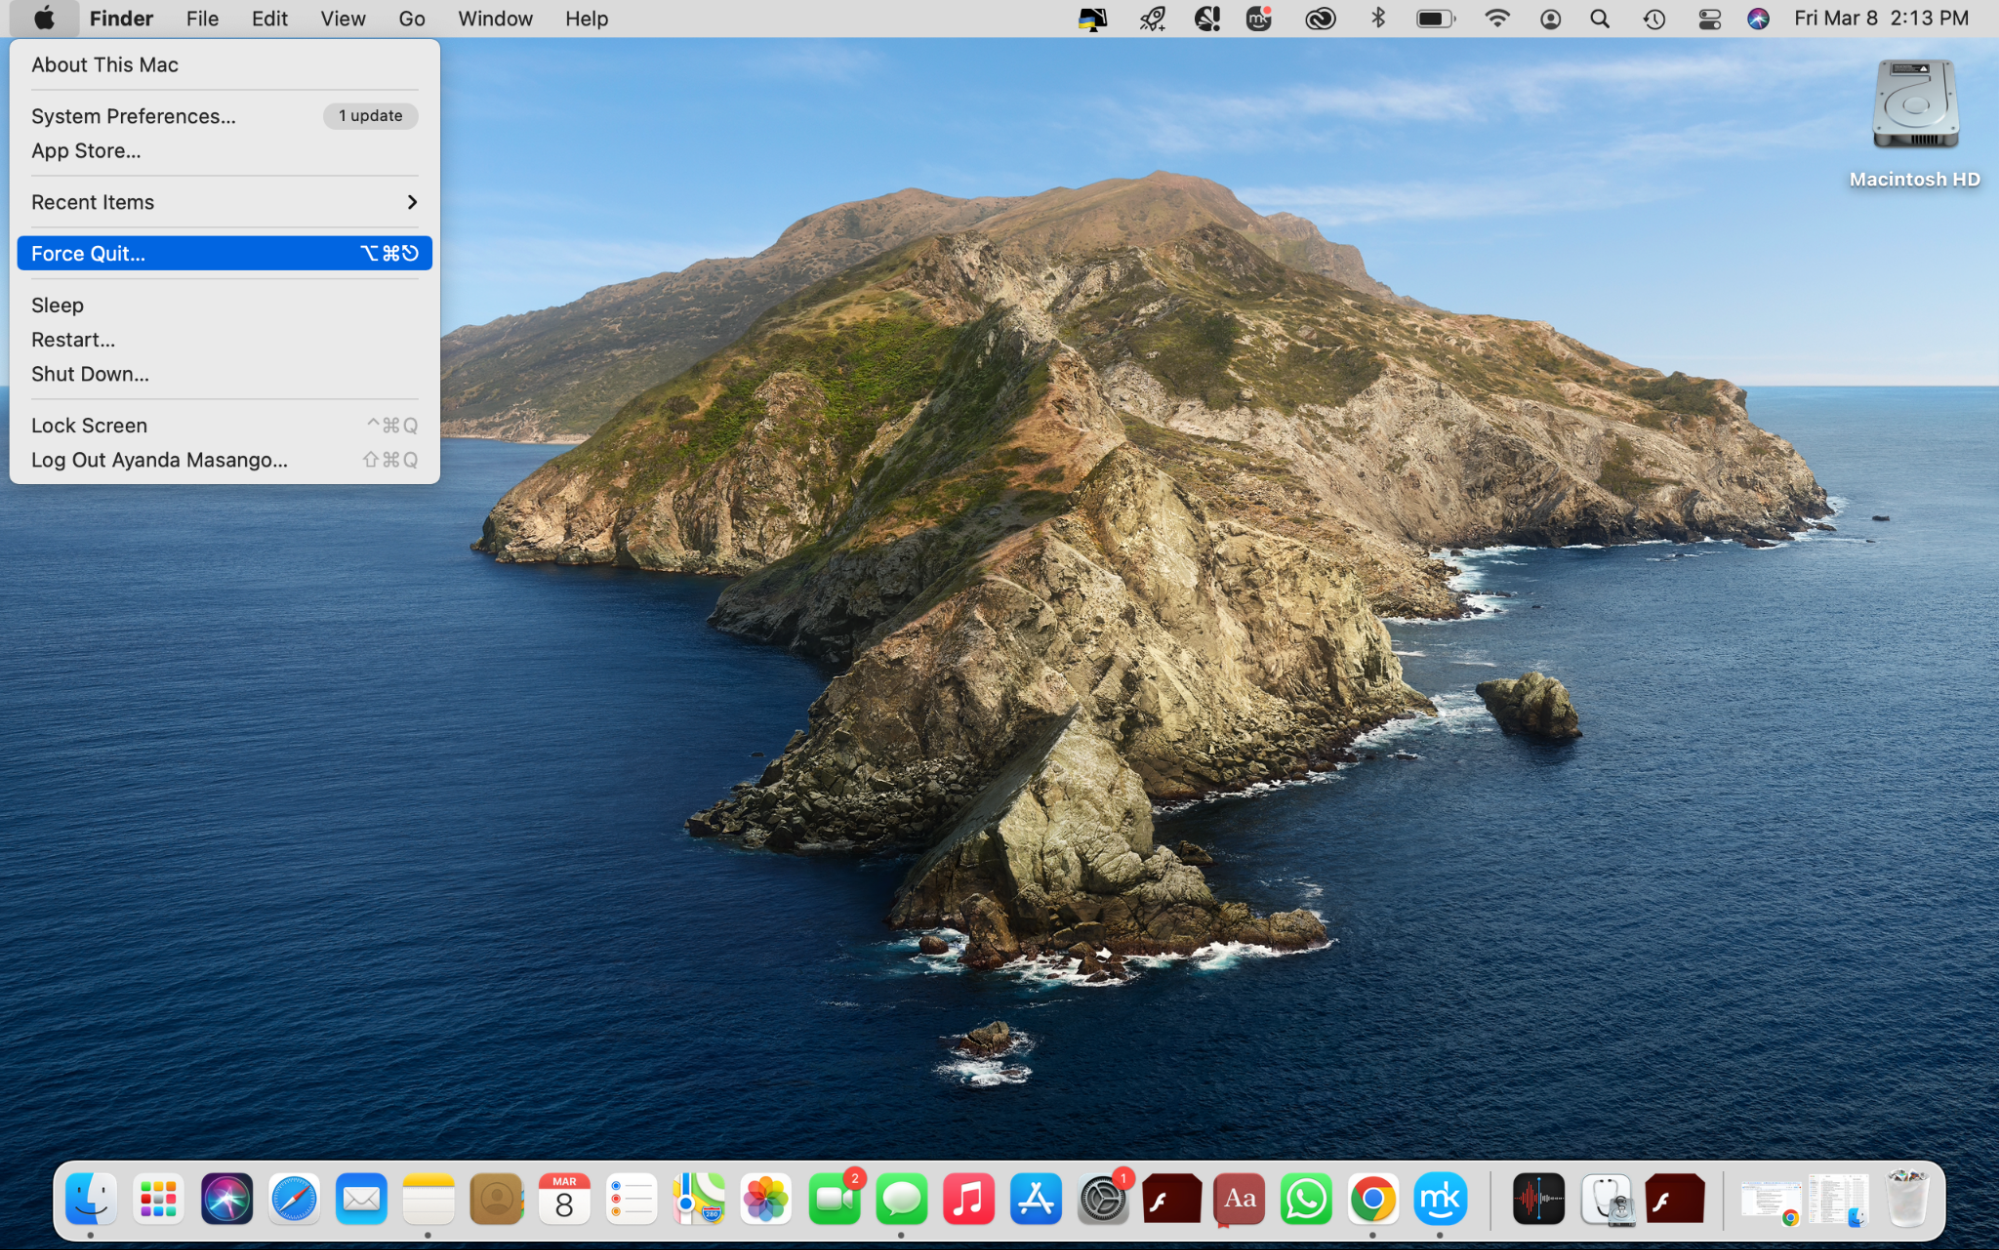Viewport: 1999px width, 1250px height.
Task: Open the Go menu
Action: coord(411,19)
